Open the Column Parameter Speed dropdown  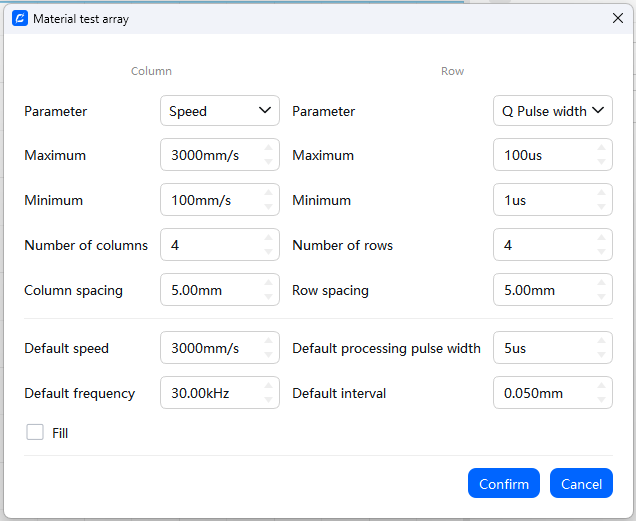point(220,111)
